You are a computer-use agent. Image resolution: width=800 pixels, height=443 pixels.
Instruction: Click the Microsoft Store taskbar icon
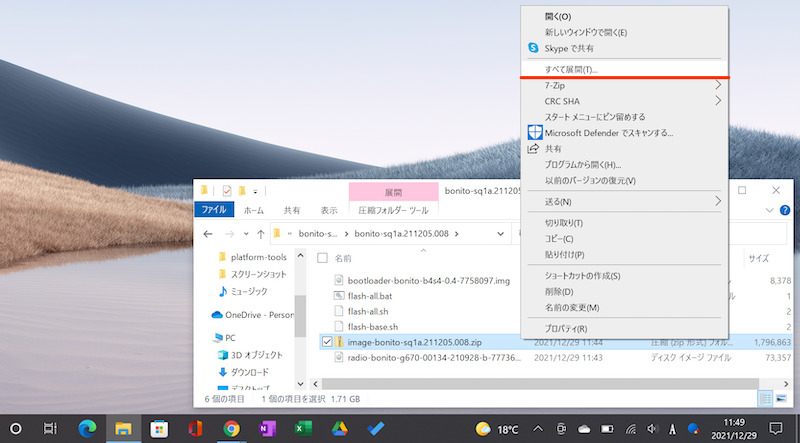click(158, 428)
